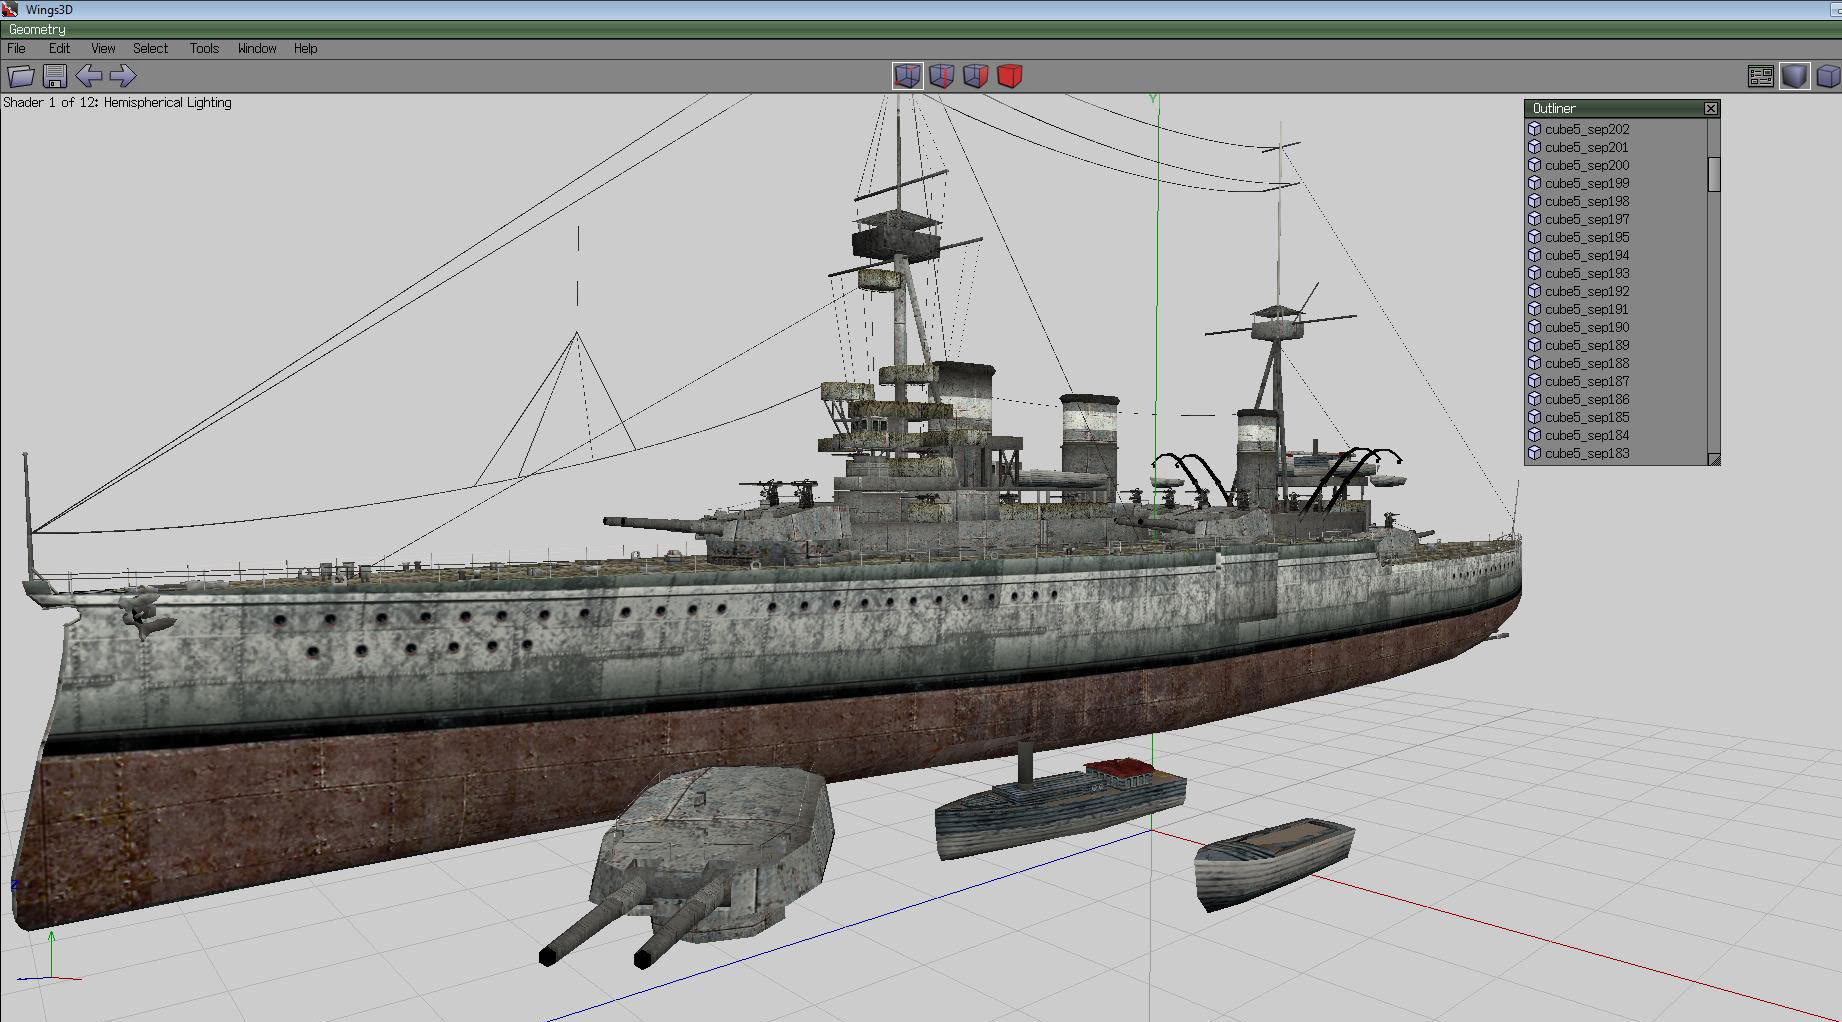This screenshot has height=1022, width=1842.
Task: Toggle smooth shaded preview icon
Action: tap(1795, 76)
